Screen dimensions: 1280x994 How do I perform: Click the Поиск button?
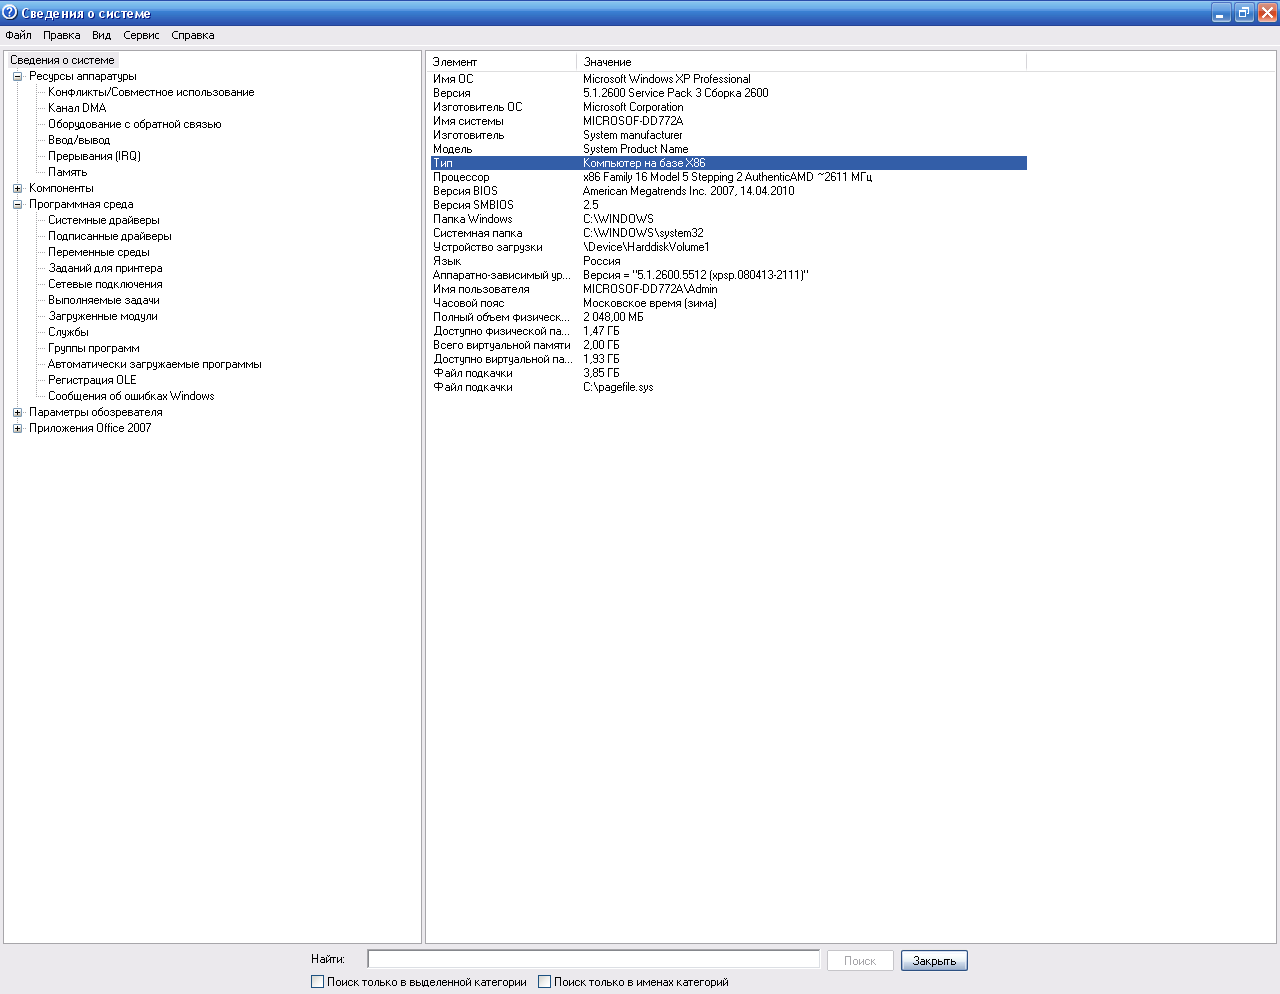tap(860, 960)
